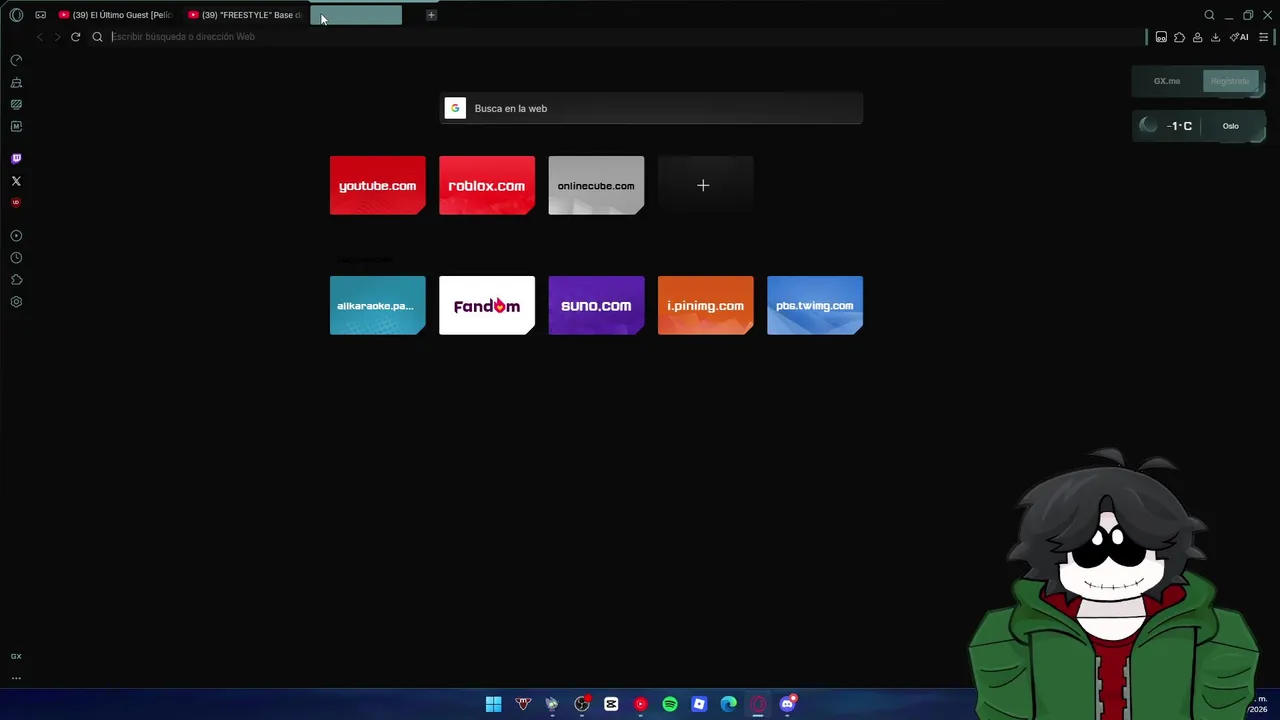Open the roblox.com speed dial tile
This screenshot has height=720, width=1280.
(x=487, y=185)
